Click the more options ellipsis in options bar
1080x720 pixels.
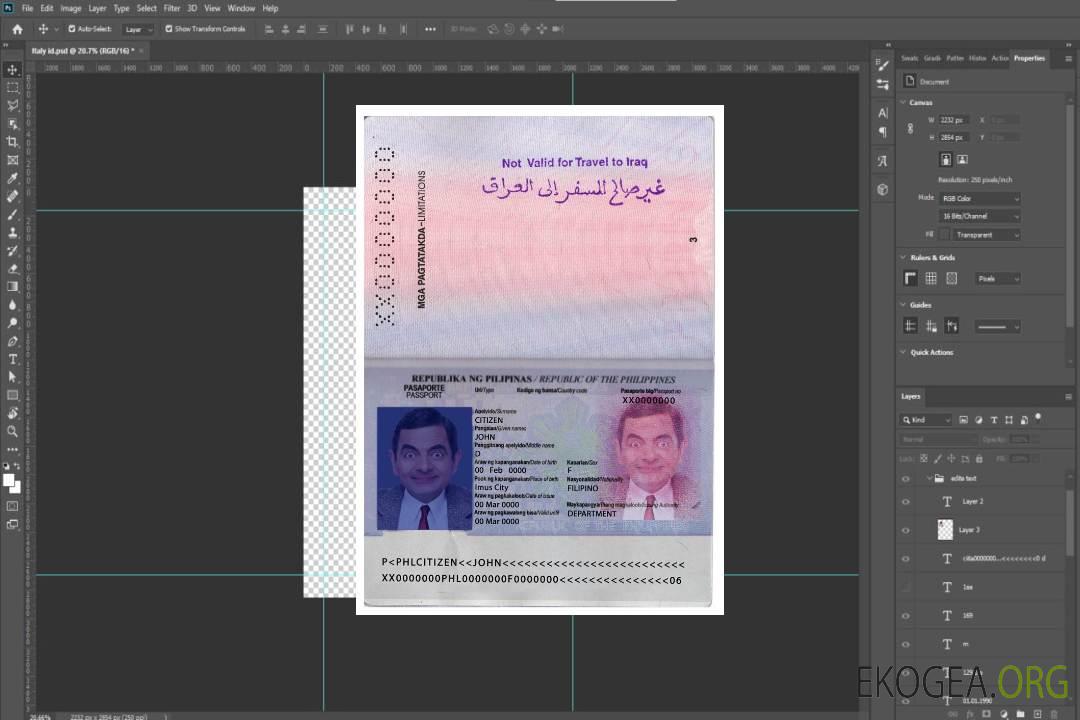pos(430,29)
